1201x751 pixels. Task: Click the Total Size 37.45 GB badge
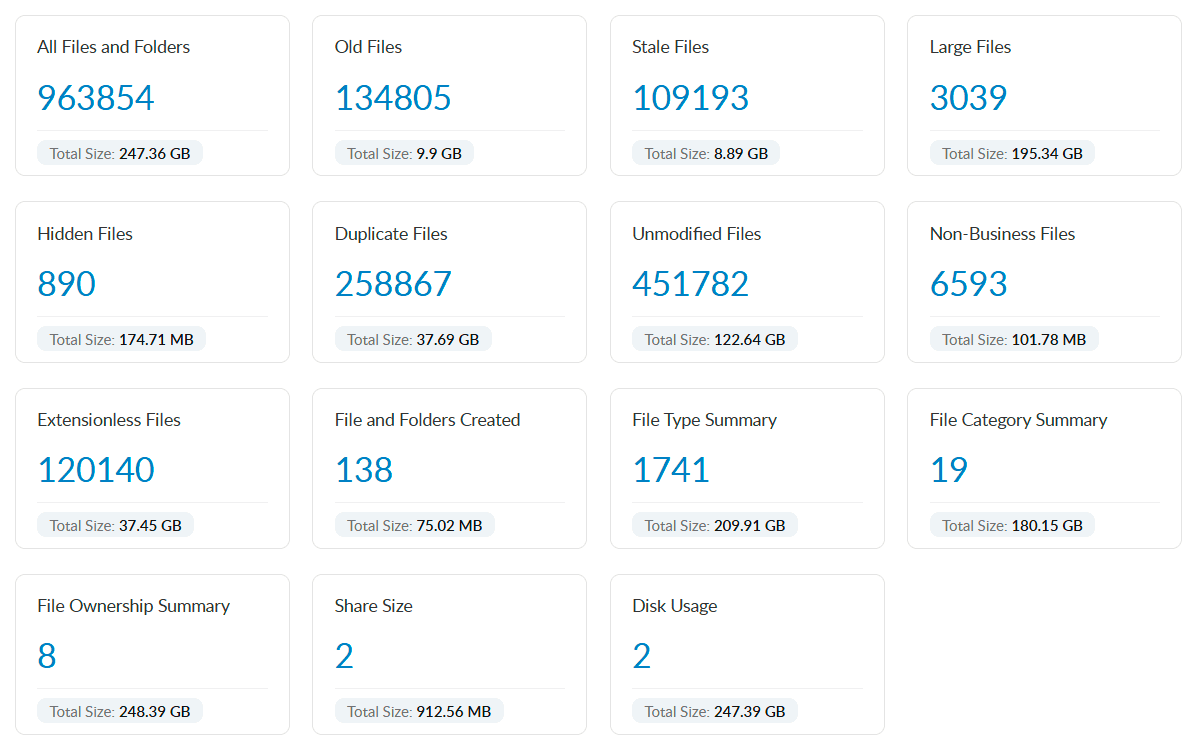[x=116, y=525]
